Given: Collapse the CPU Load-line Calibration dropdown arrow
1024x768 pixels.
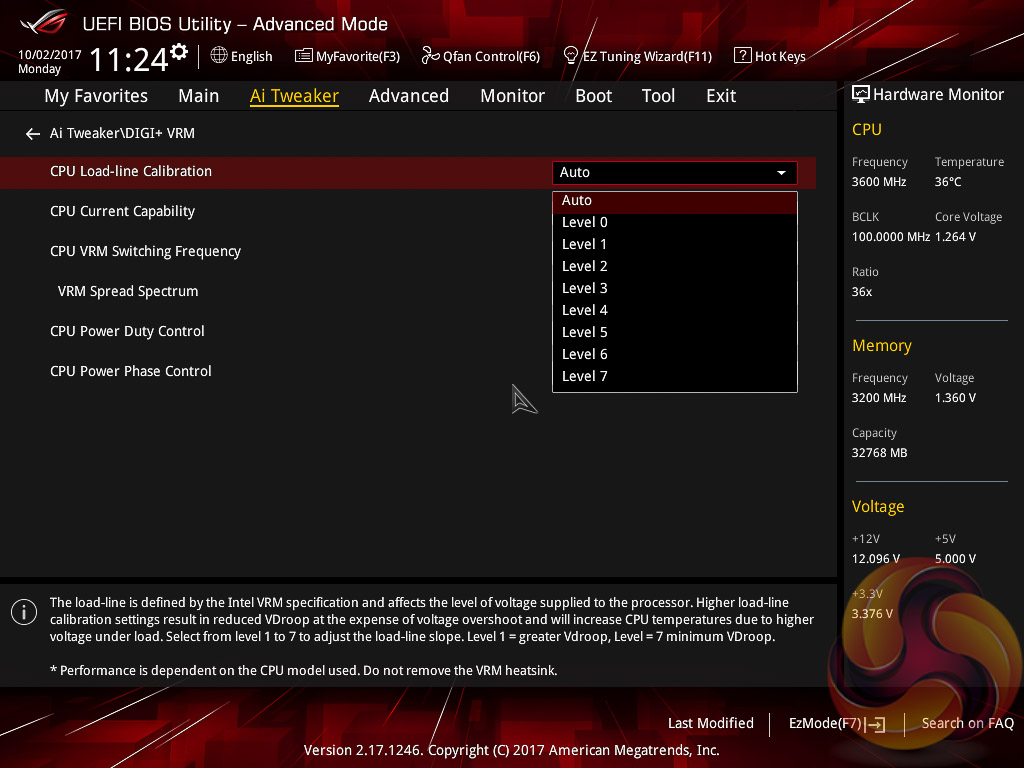Looking at the screenshot, I should 781,173.
